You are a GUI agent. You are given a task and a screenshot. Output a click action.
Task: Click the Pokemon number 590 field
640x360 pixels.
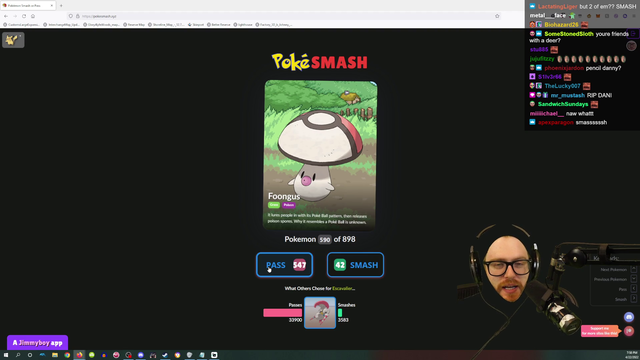(x=324, y=240)
